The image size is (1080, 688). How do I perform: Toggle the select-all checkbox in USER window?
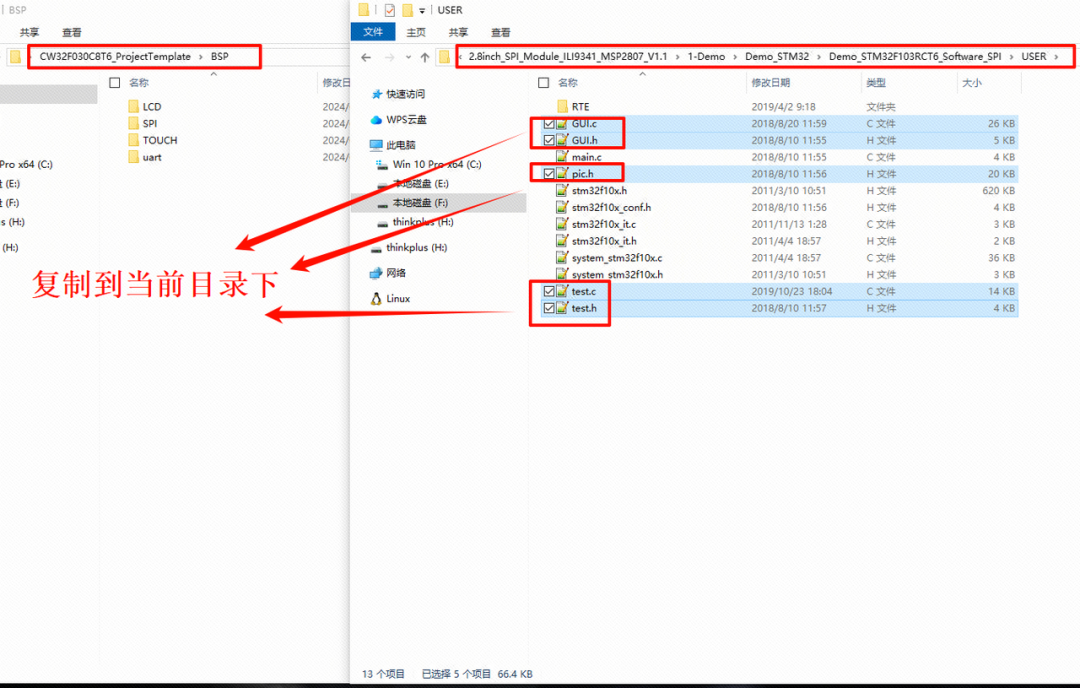(544, 83)
